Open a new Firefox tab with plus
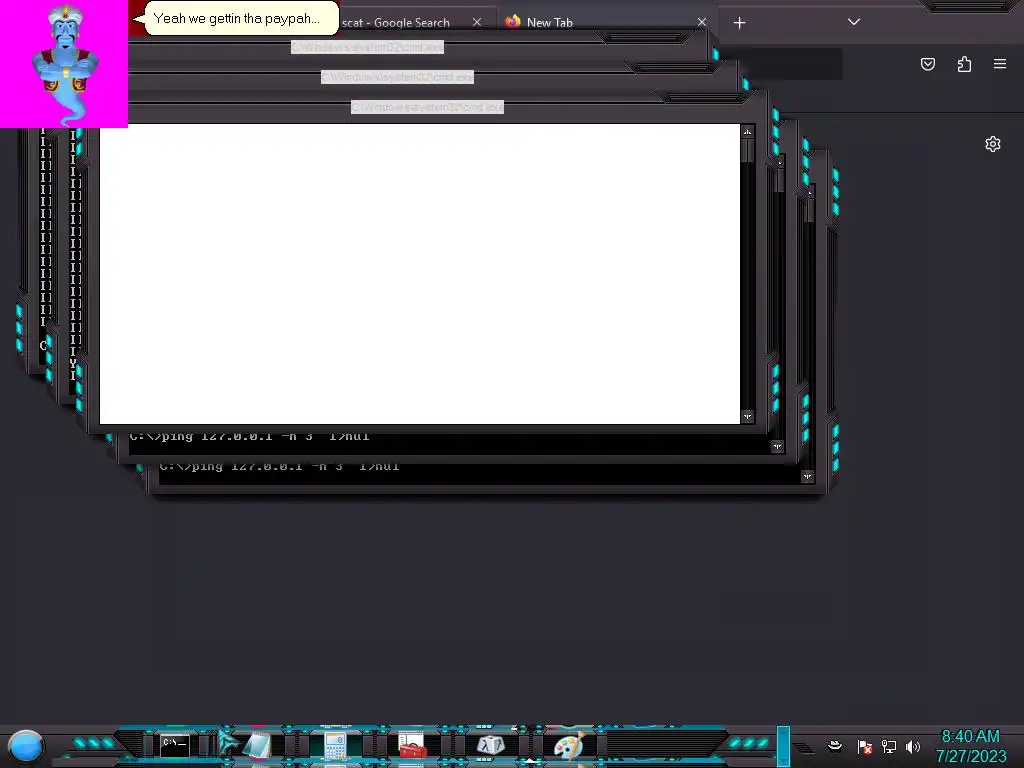This screenshot has width=1024, height=768. (x=739, y=23)
